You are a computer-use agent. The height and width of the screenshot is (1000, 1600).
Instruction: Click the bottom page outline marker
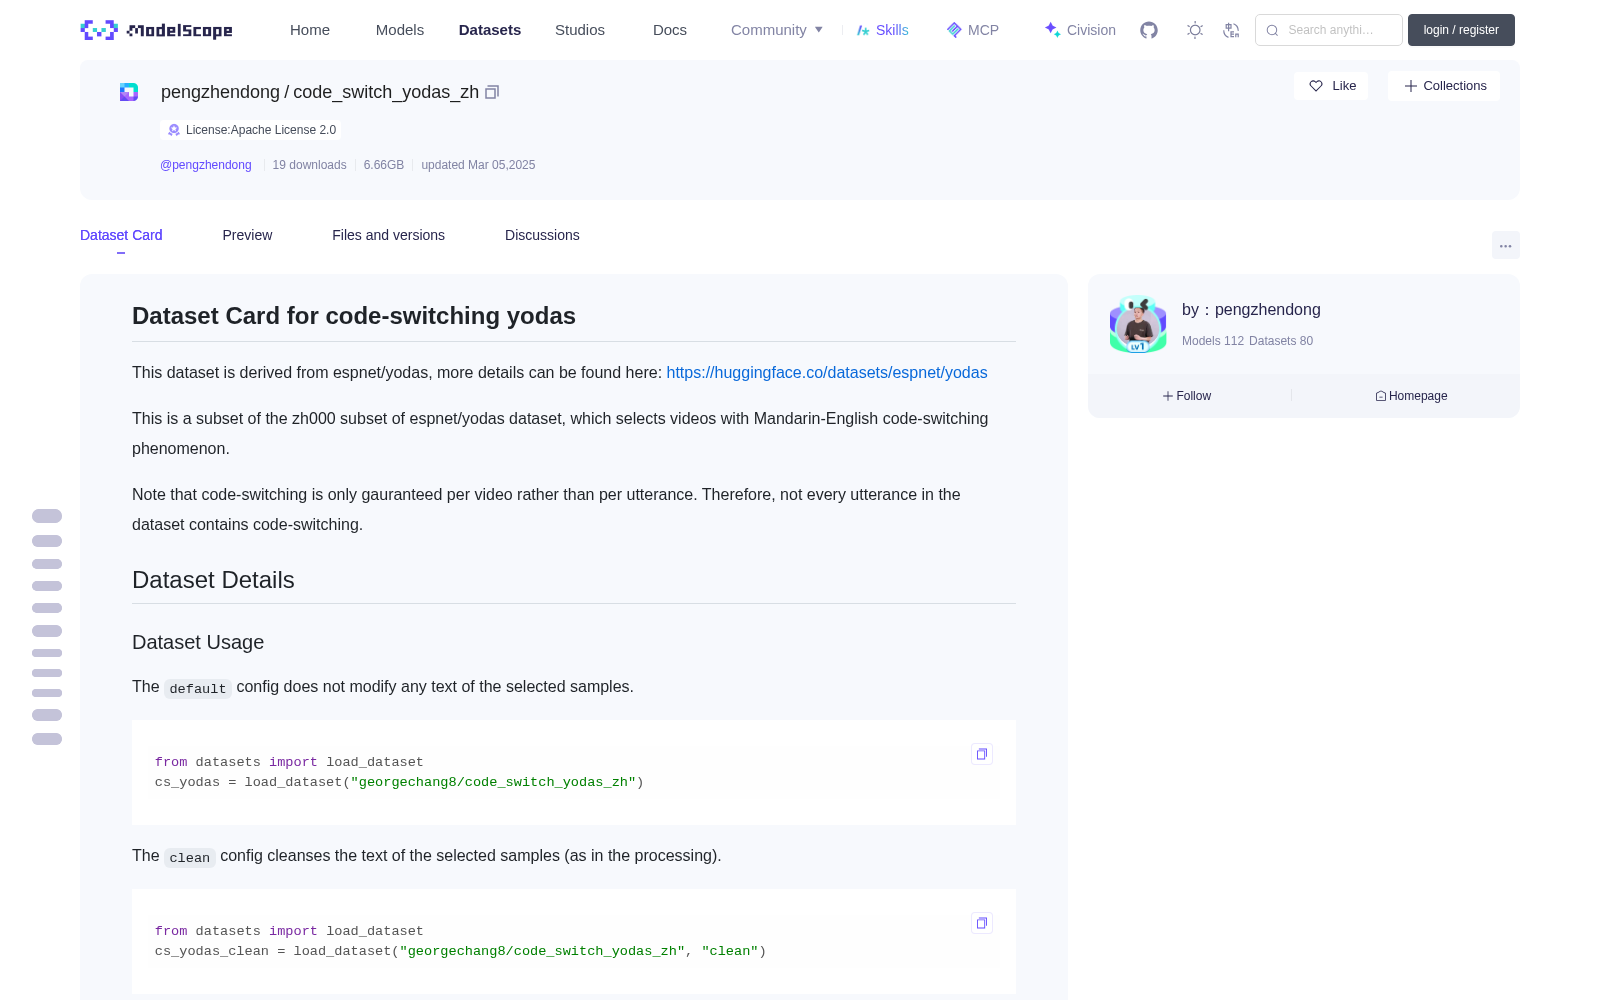47,739
